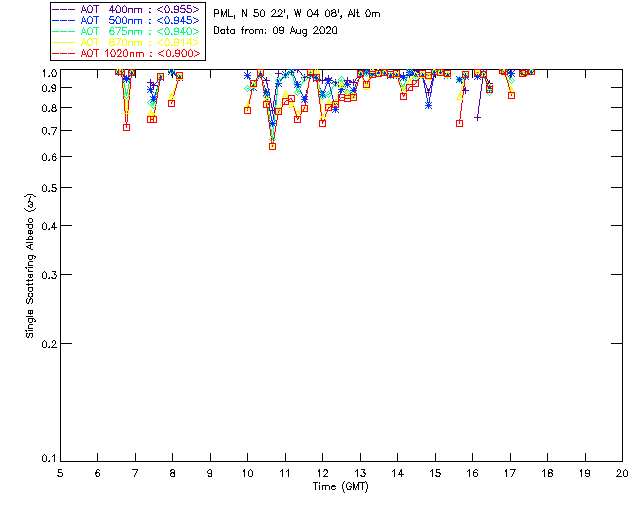Click the x-axis tick label 16
The height and width of the screenshot is (512, 640).
[473, 473]
